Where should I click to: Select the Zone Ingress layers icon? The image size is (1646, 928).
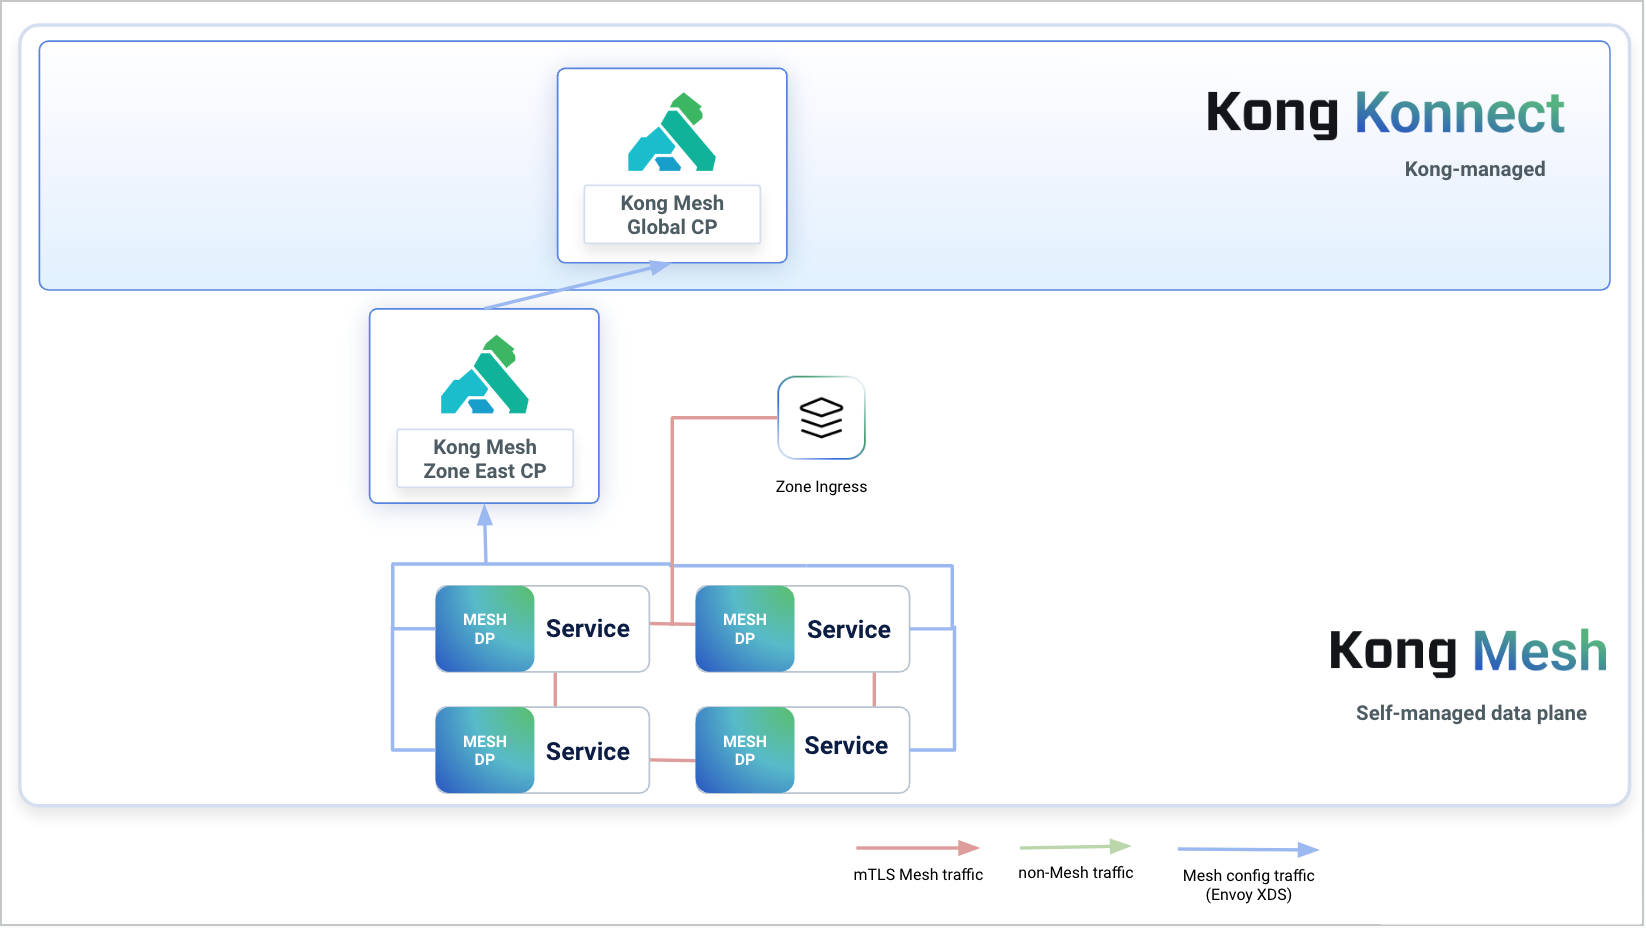(821, 418)
